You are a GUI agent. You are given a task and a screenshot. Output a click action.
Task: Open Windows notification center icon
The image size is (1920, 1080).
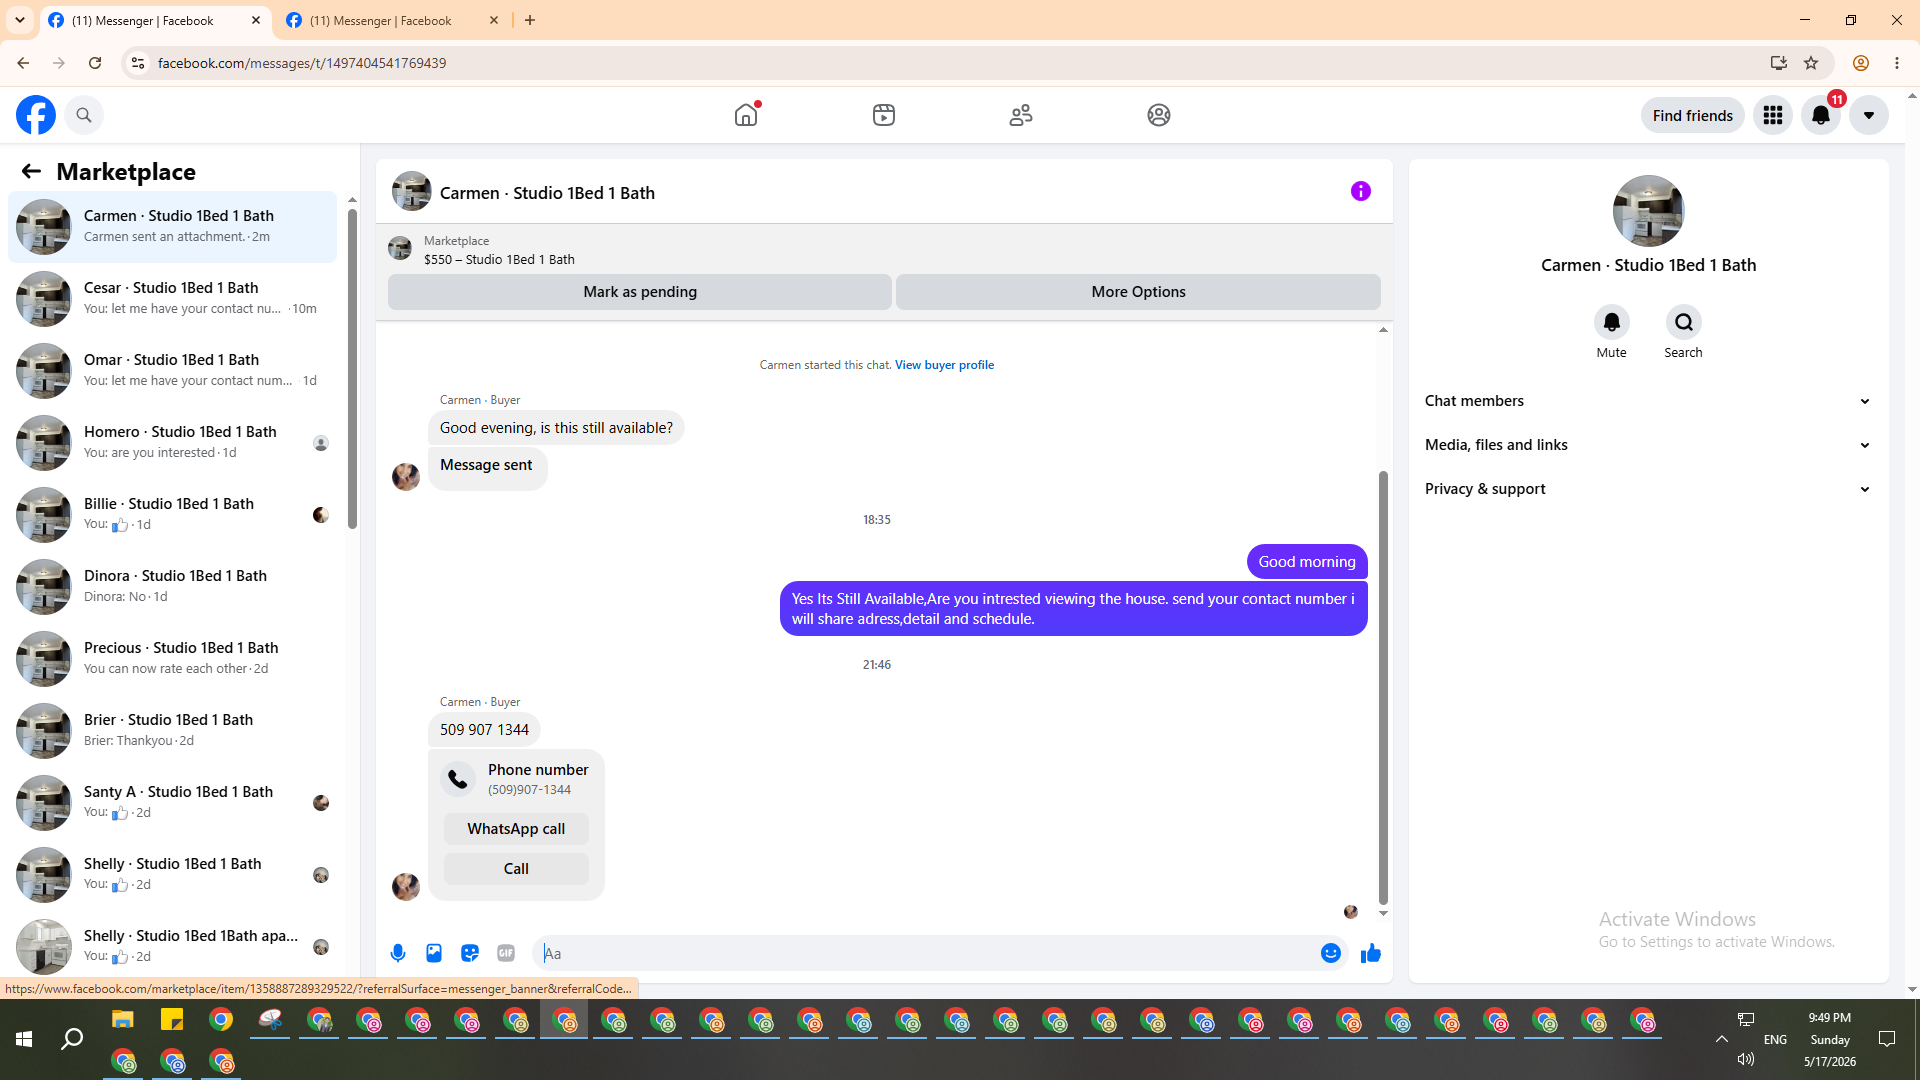[1887, 1040]
